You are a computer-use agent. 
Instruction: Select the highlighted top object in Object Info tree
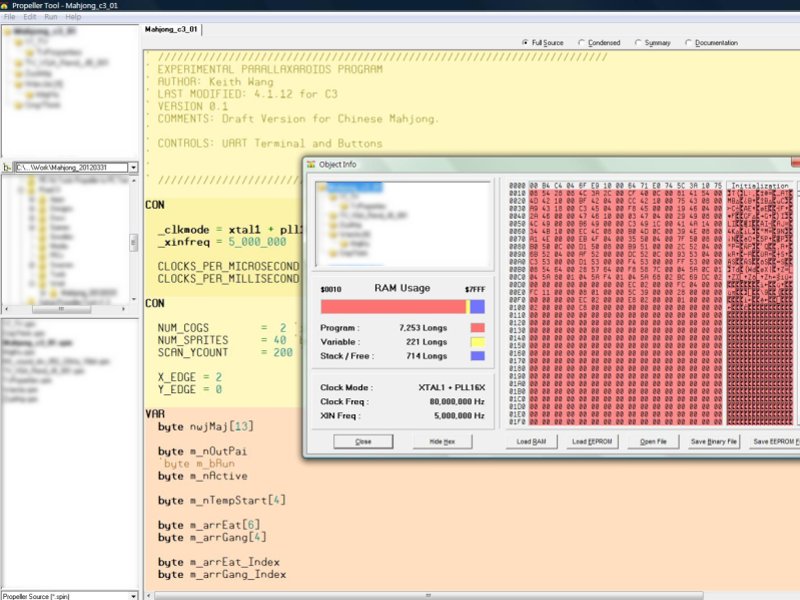click(x=354, y=187)
